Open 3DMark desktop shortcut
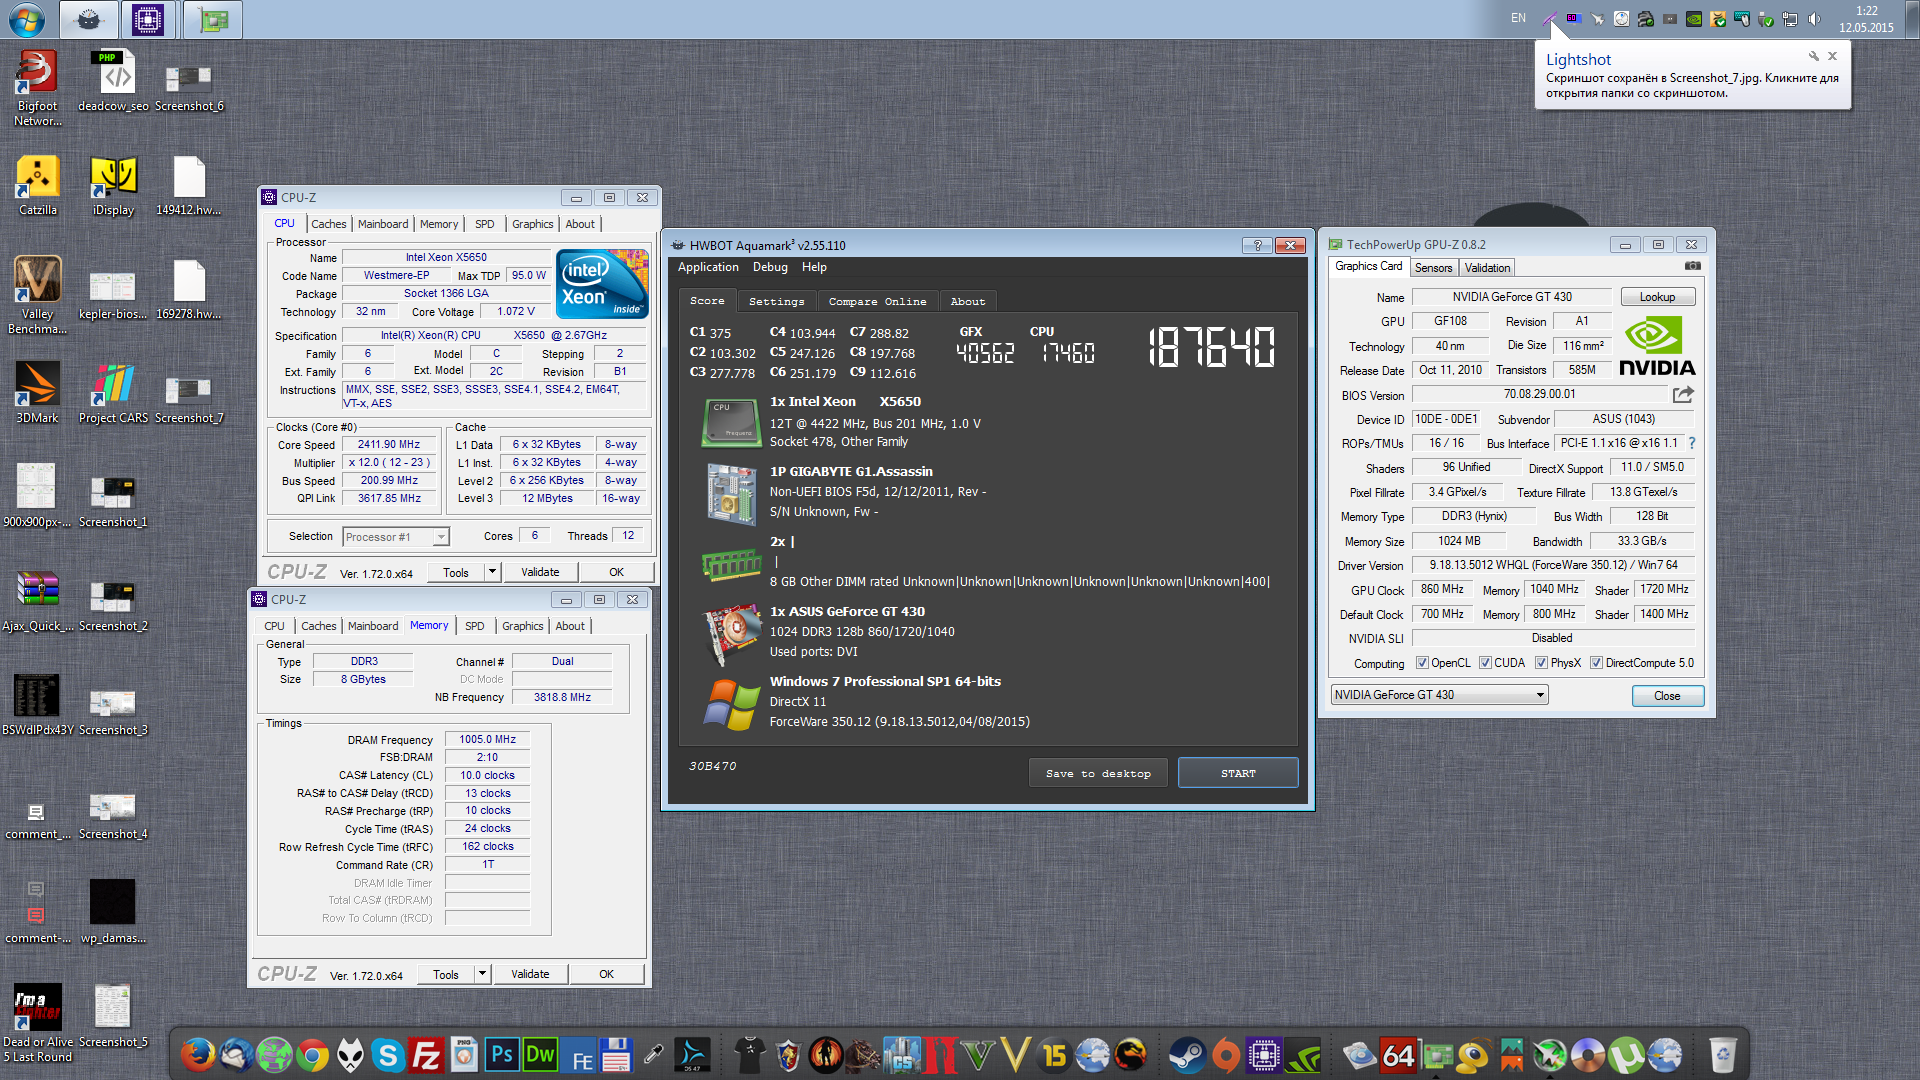Screen dimensions: 1920x1080 click(38, 392)
